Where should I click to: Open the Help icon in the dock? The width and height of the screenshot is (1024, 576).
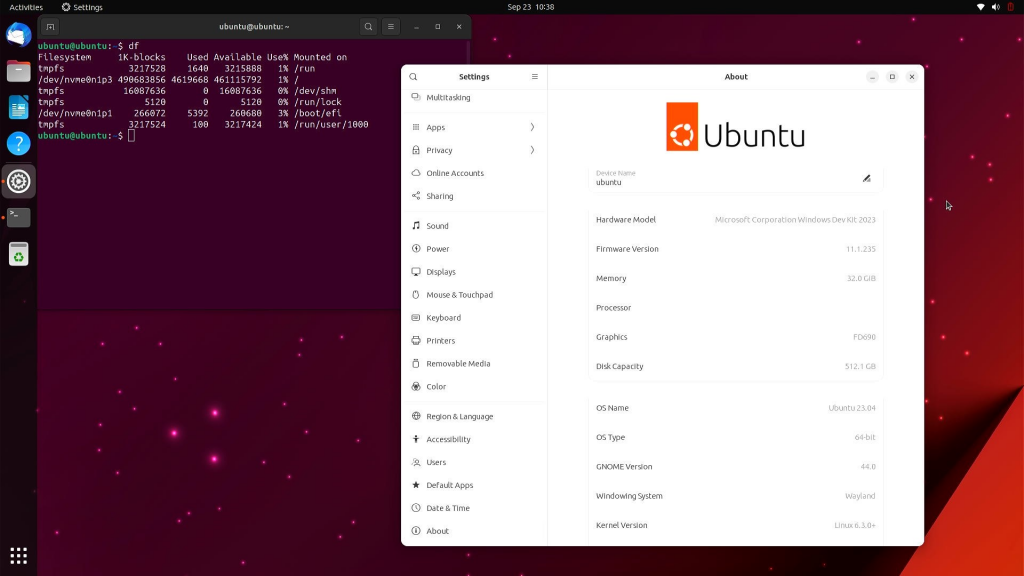point(18,144)
